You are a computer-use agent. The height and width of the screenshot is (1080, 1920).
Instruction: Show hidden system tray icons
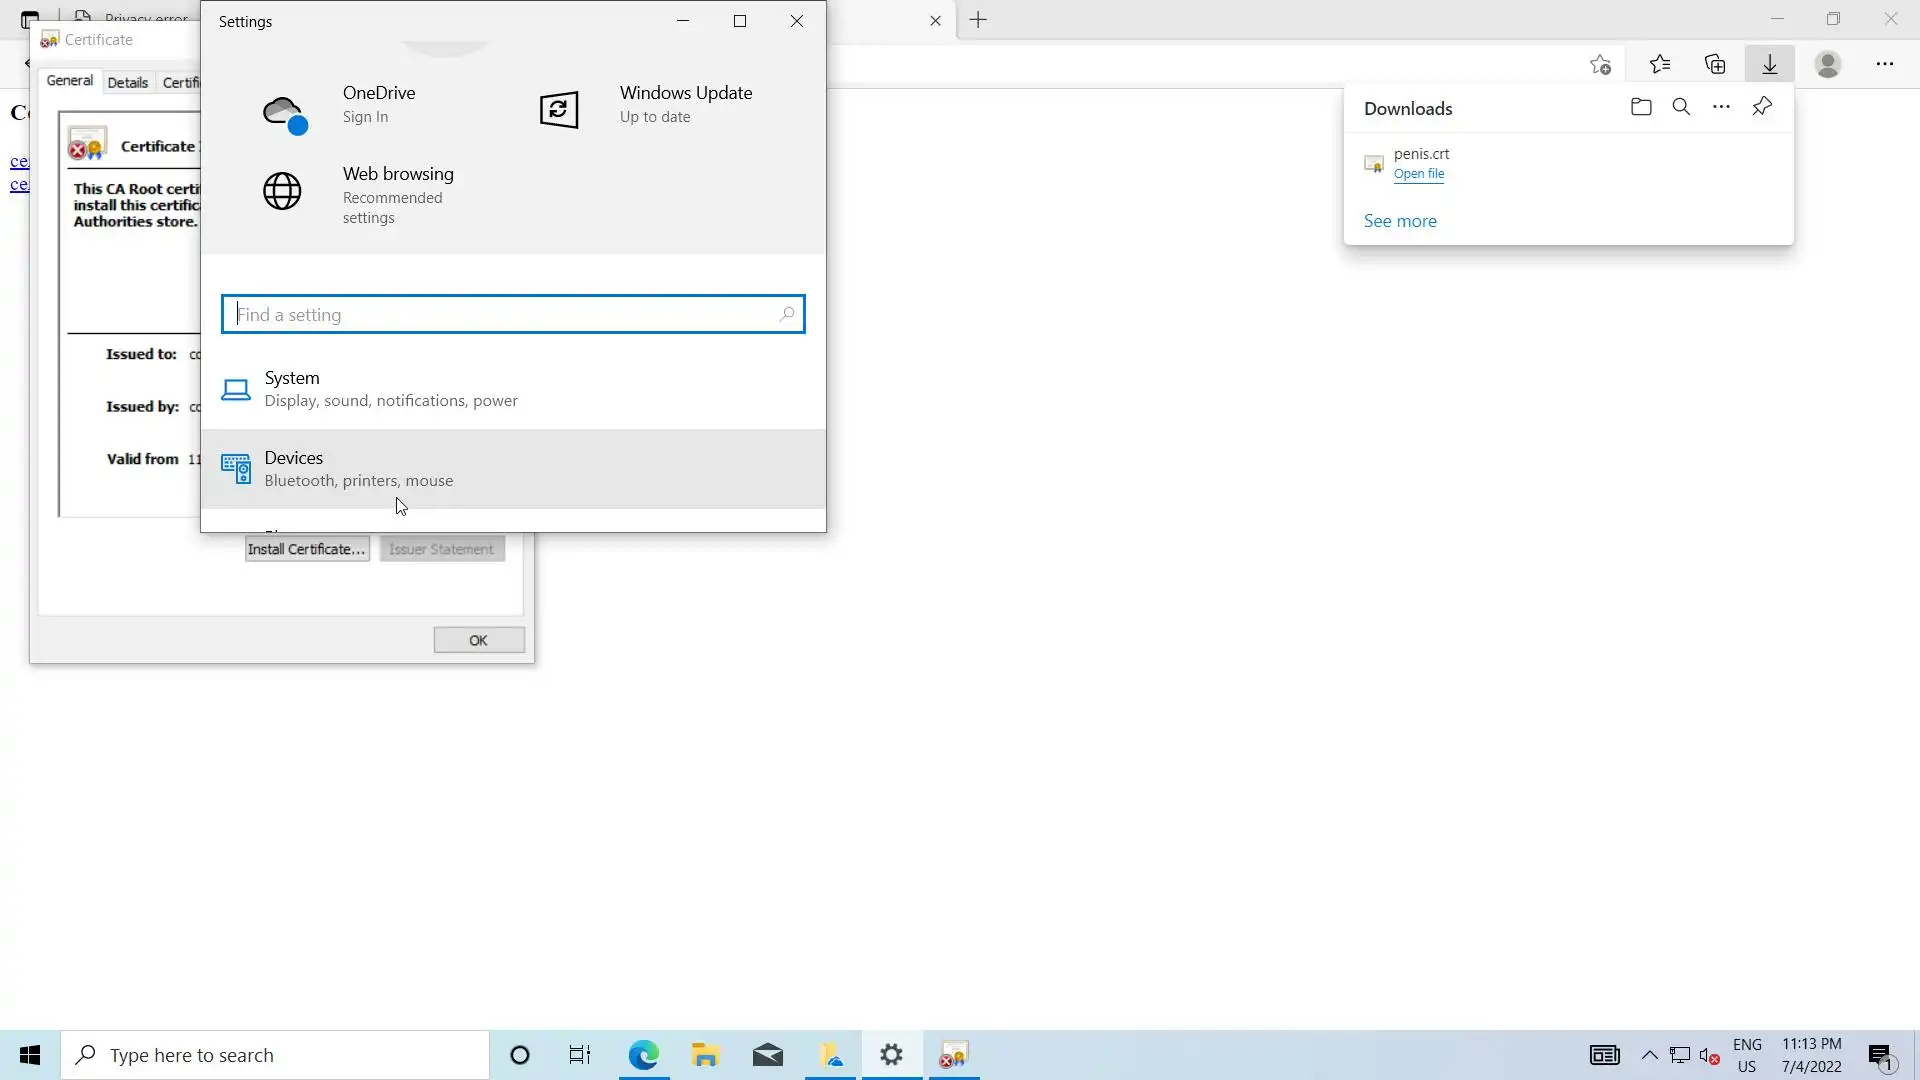(1649, 1055)
